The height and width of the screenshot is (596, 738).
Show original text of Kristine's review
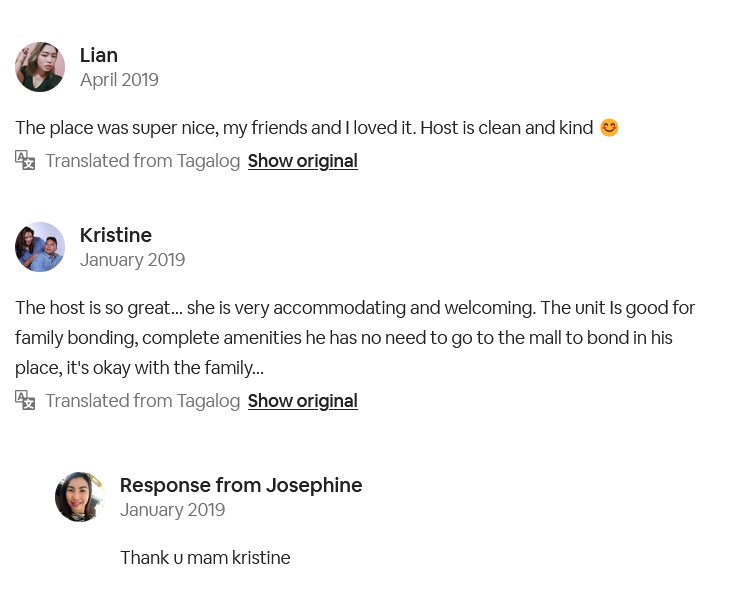302,401
